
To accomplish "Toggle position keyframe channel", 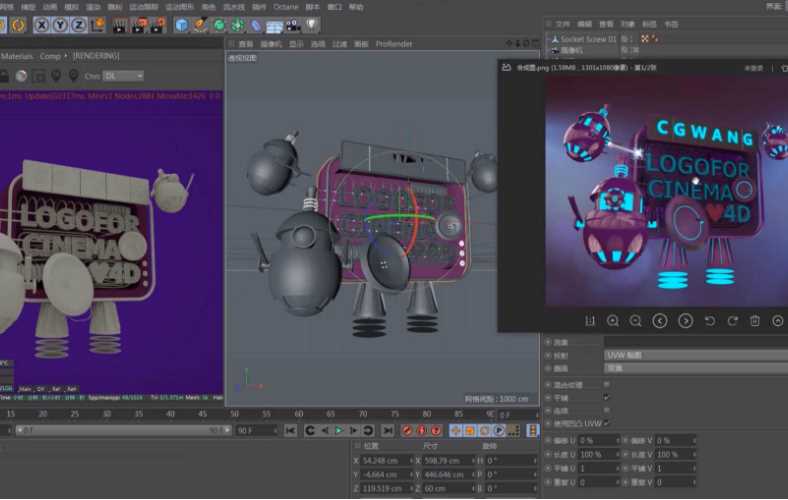I will pos(455,430).
